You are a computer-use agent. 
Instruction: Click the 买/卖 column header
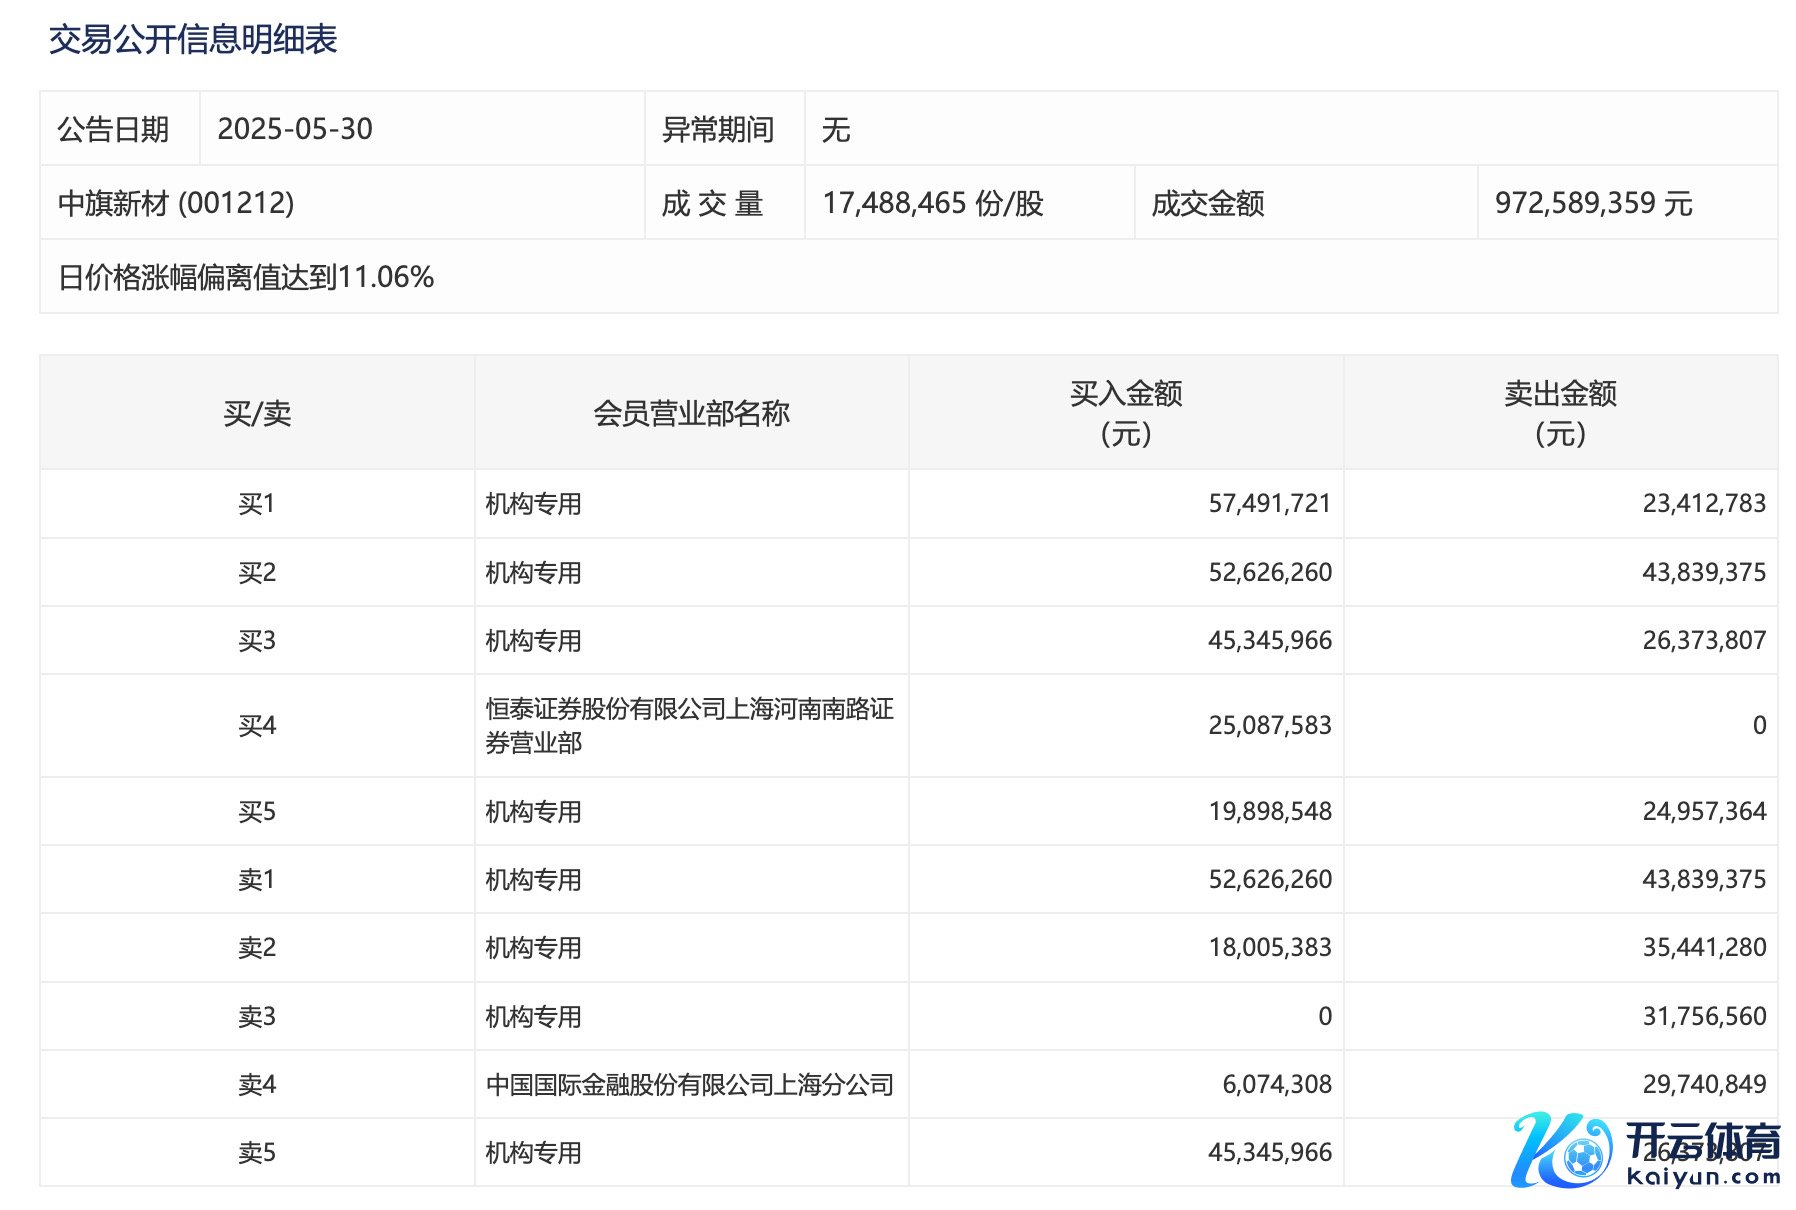[x=257, y=413]
